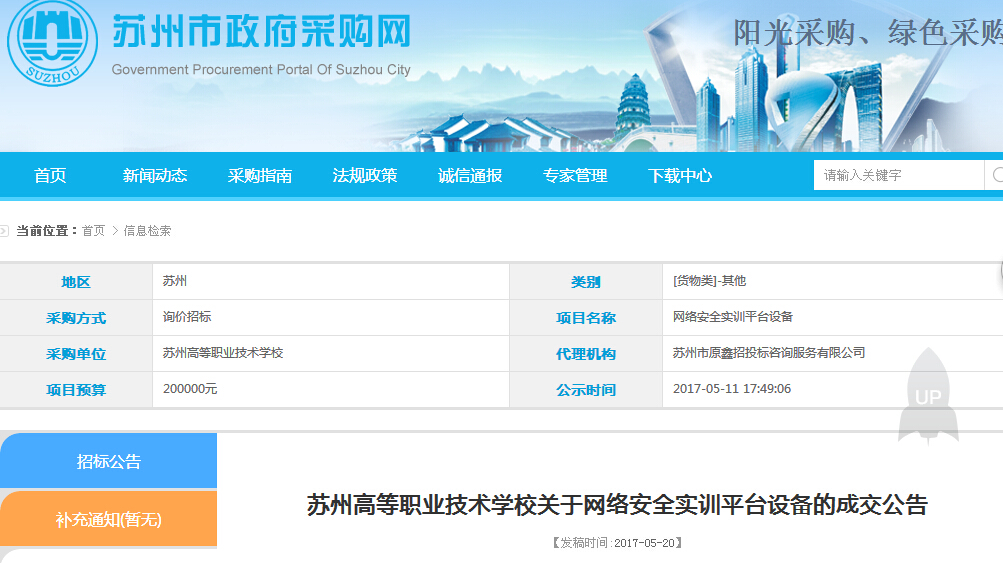Click the 苏州市原鑫招投标咨询服务有限公司 agency value

tap(769, 353)
